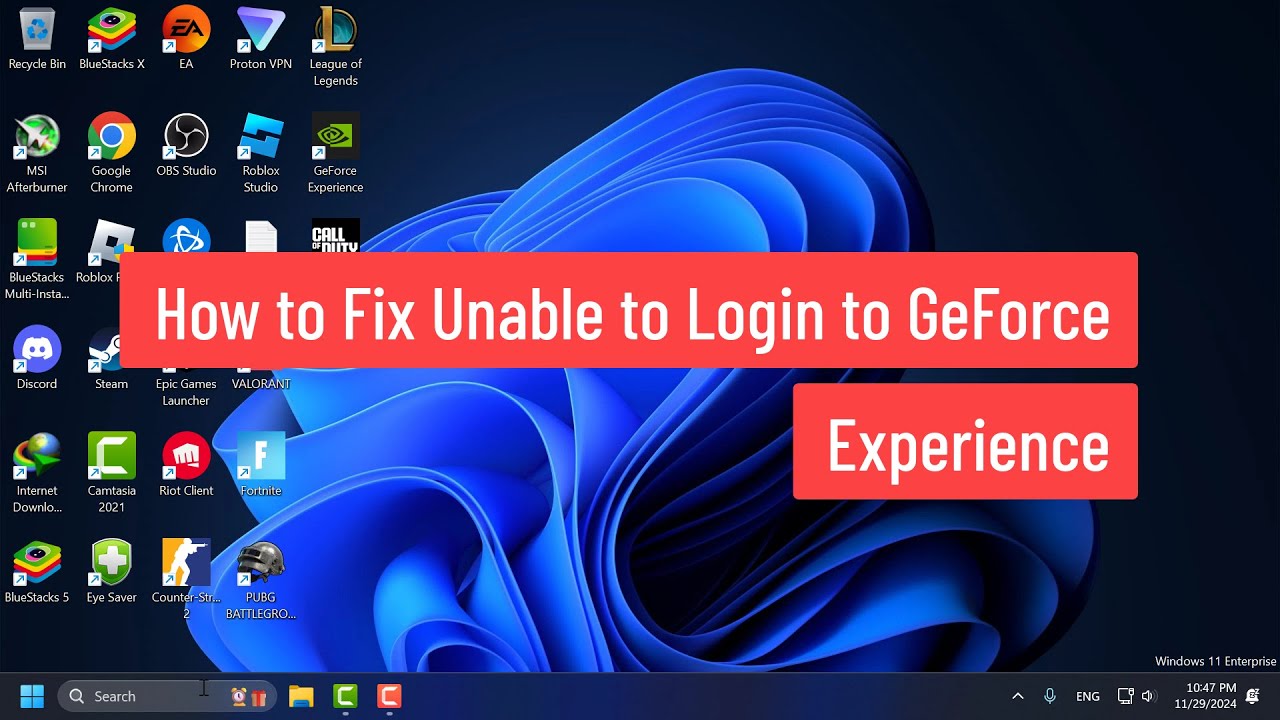Open the volume speaker tray icon

(1148, 696)
